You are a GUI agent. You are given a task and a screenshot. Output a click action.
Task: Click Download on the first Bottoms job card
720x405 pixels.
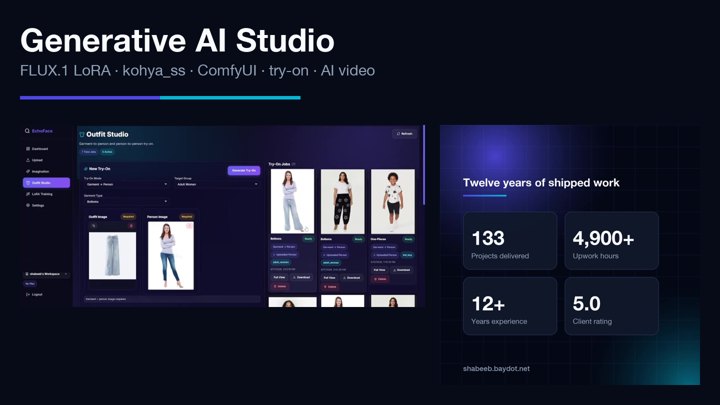[301, 277]
